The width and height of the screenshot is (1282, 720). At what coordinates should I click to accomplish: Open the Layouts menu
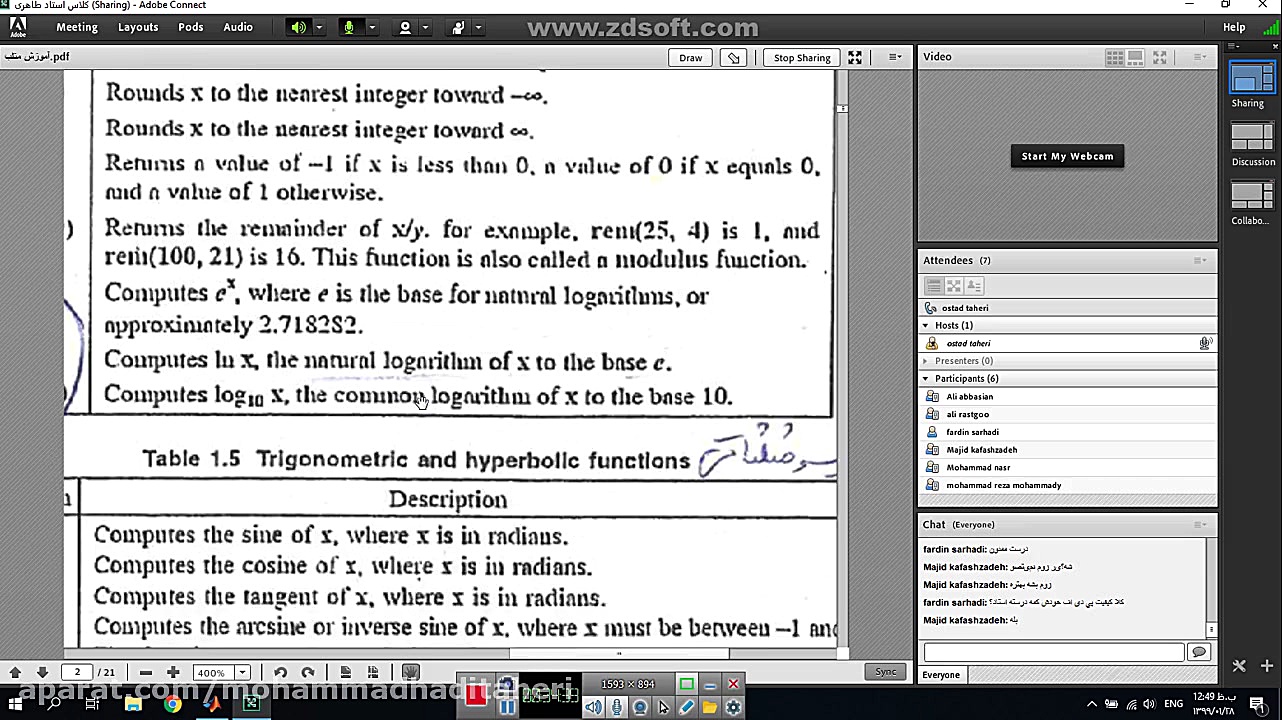click(138, 27)
